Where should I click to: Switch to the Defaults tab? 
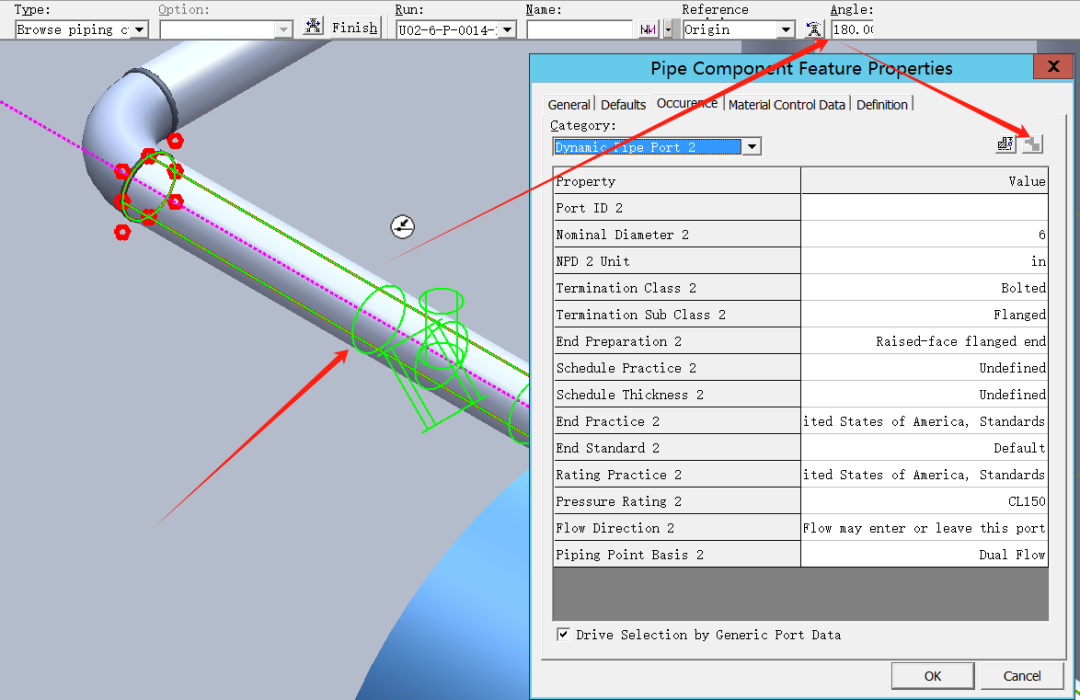click(623, 105)
